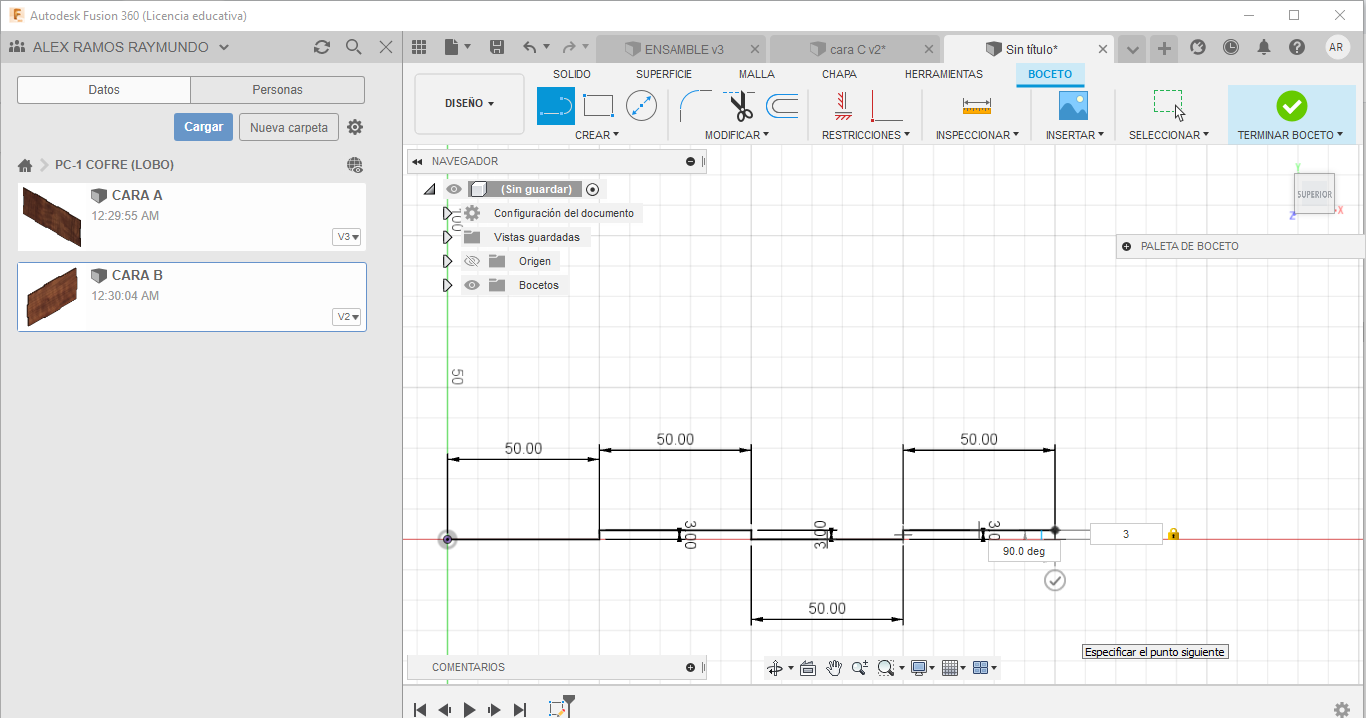
Task: Switch to the SUPERFICIE tab
Action: (x=664, y=74)
